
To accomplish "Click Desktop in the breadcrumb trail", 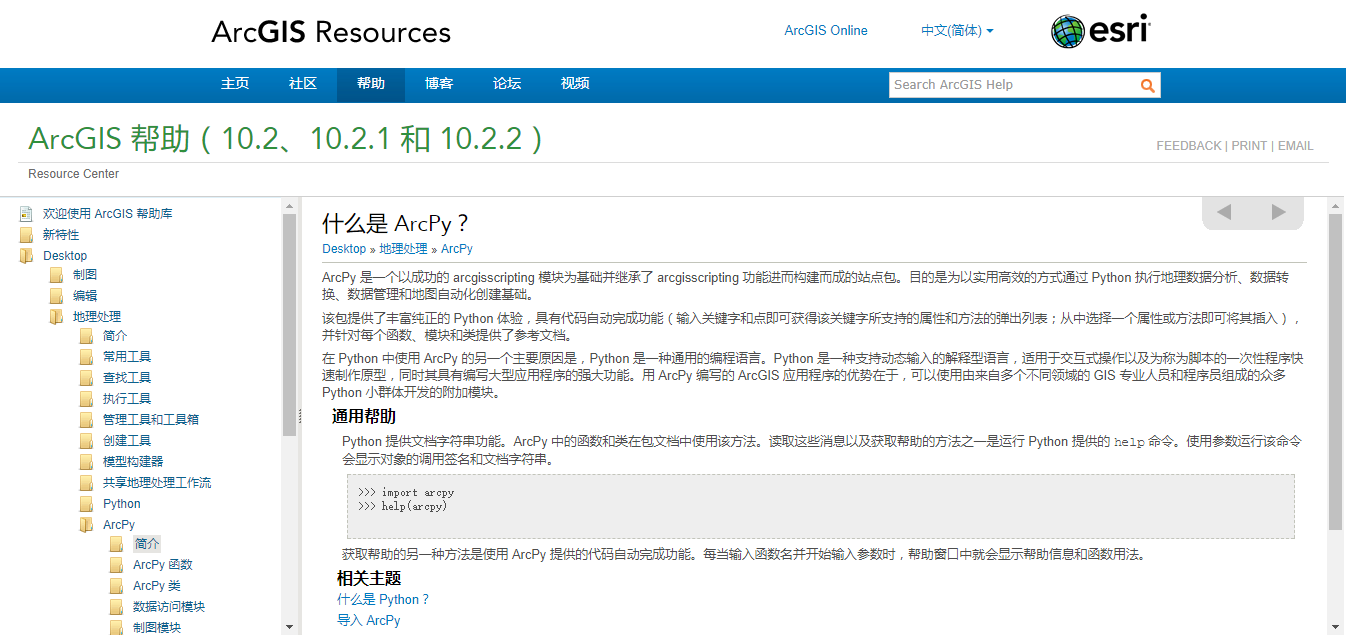I will (344, 249).
